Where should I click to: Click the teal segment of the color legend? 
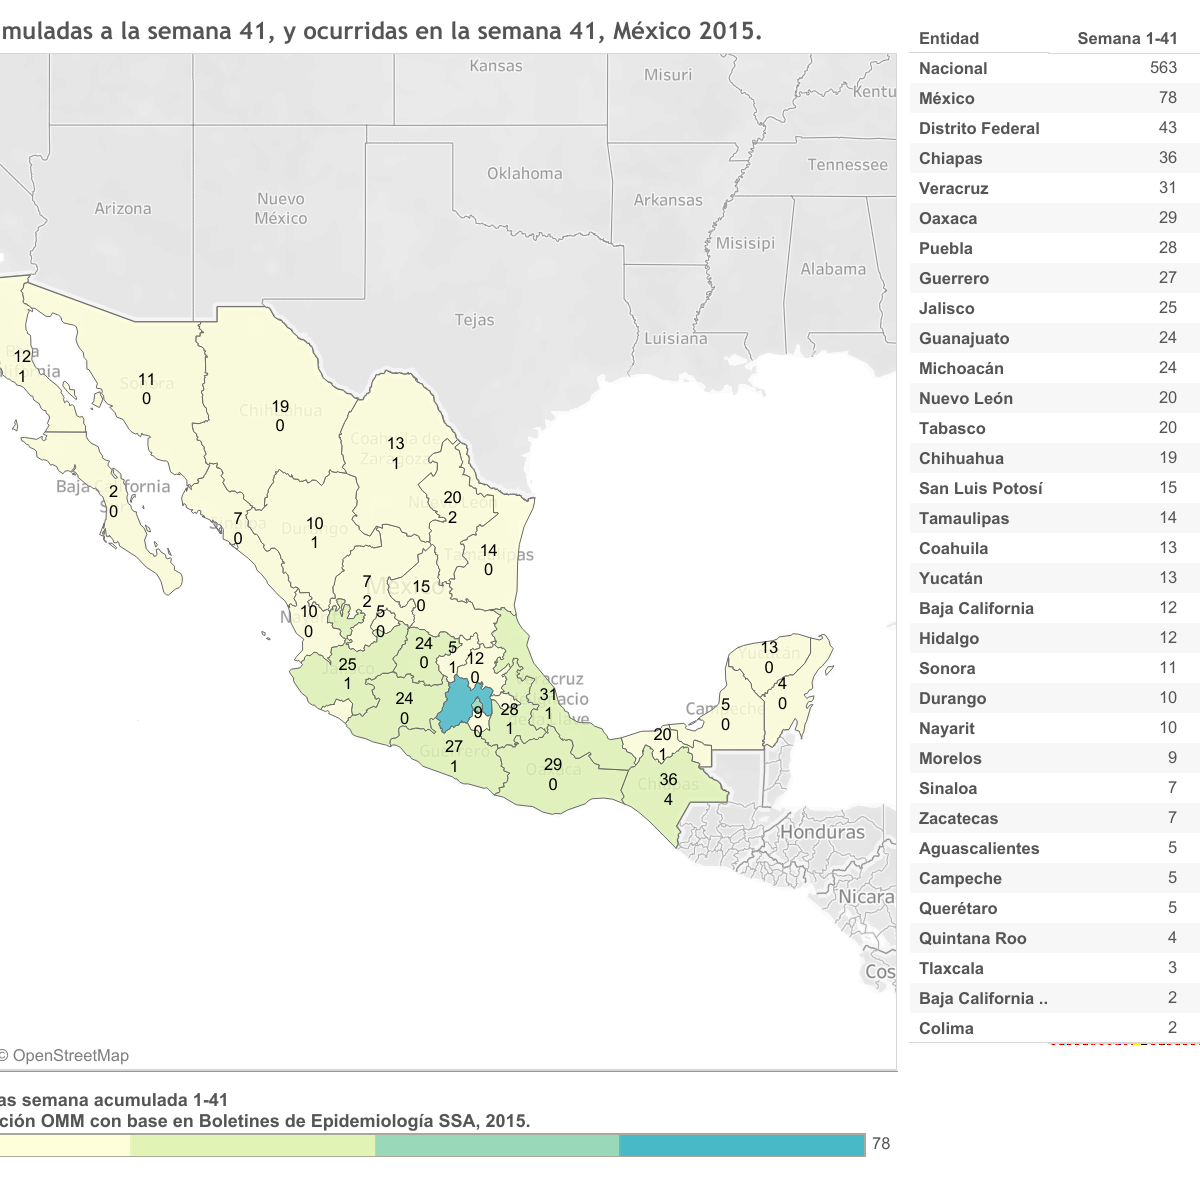(741, 1145)
